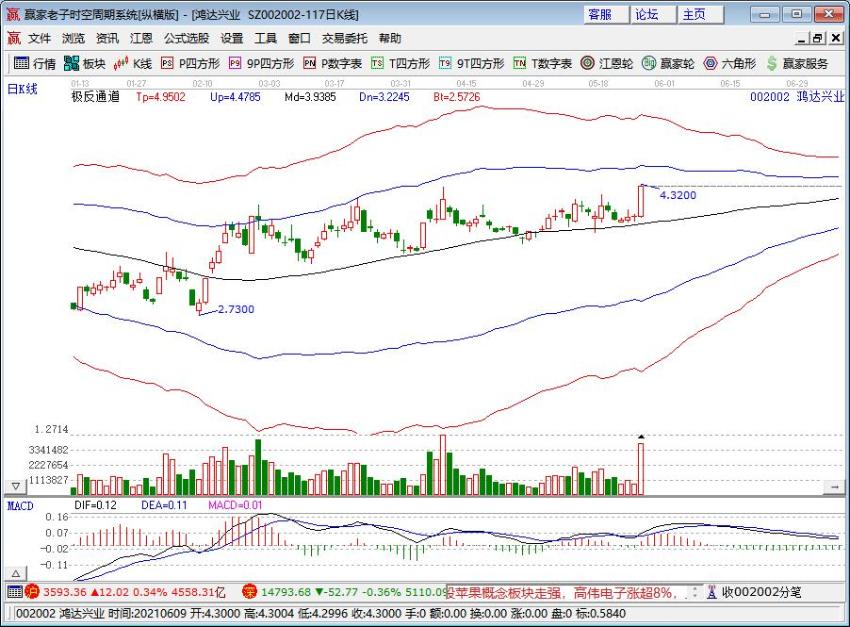This screenshot has height=627, width=850.
Task: Click the 极反通道 indicator name
Action: point(95,97)
